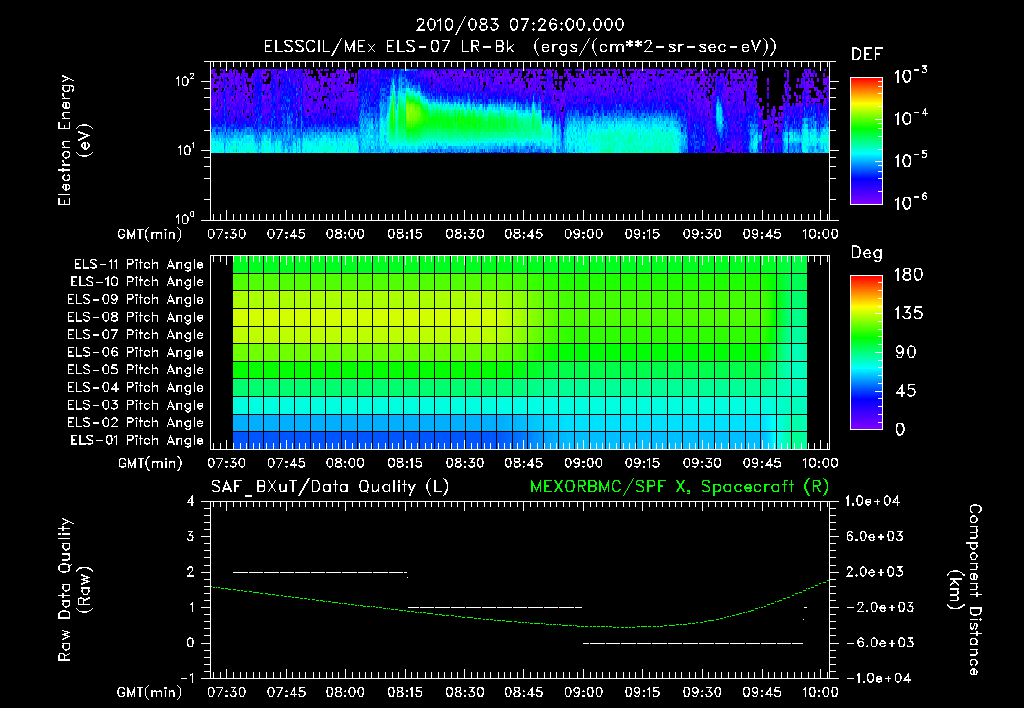The width and height of the screenshot is (1024, 708).
Task: Click the 09:45 label under the bottom plot
Action: coord(761,692)
